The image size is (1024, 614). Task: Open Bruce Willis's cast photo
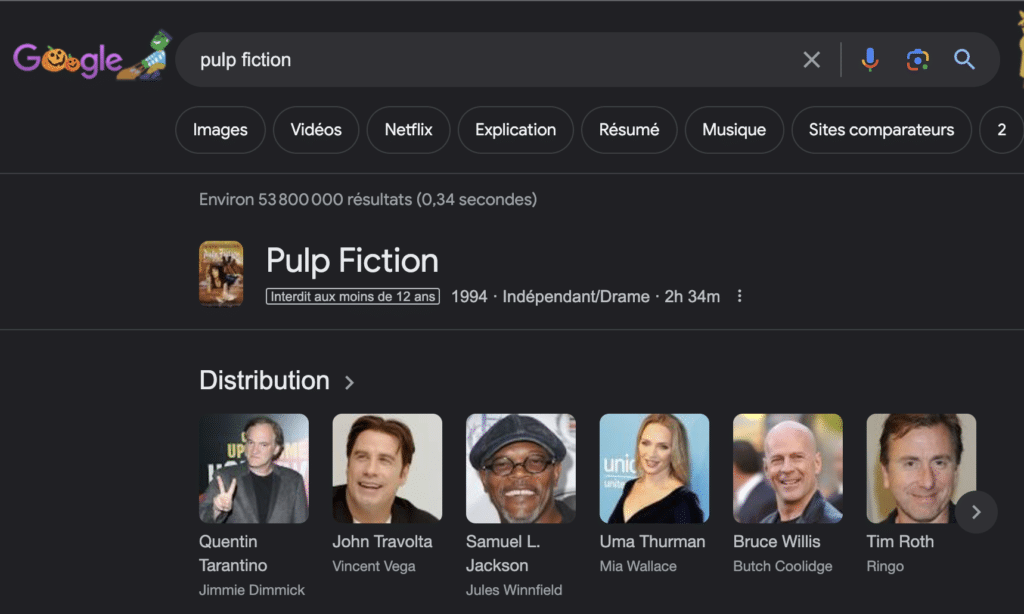tap(788, 468)
